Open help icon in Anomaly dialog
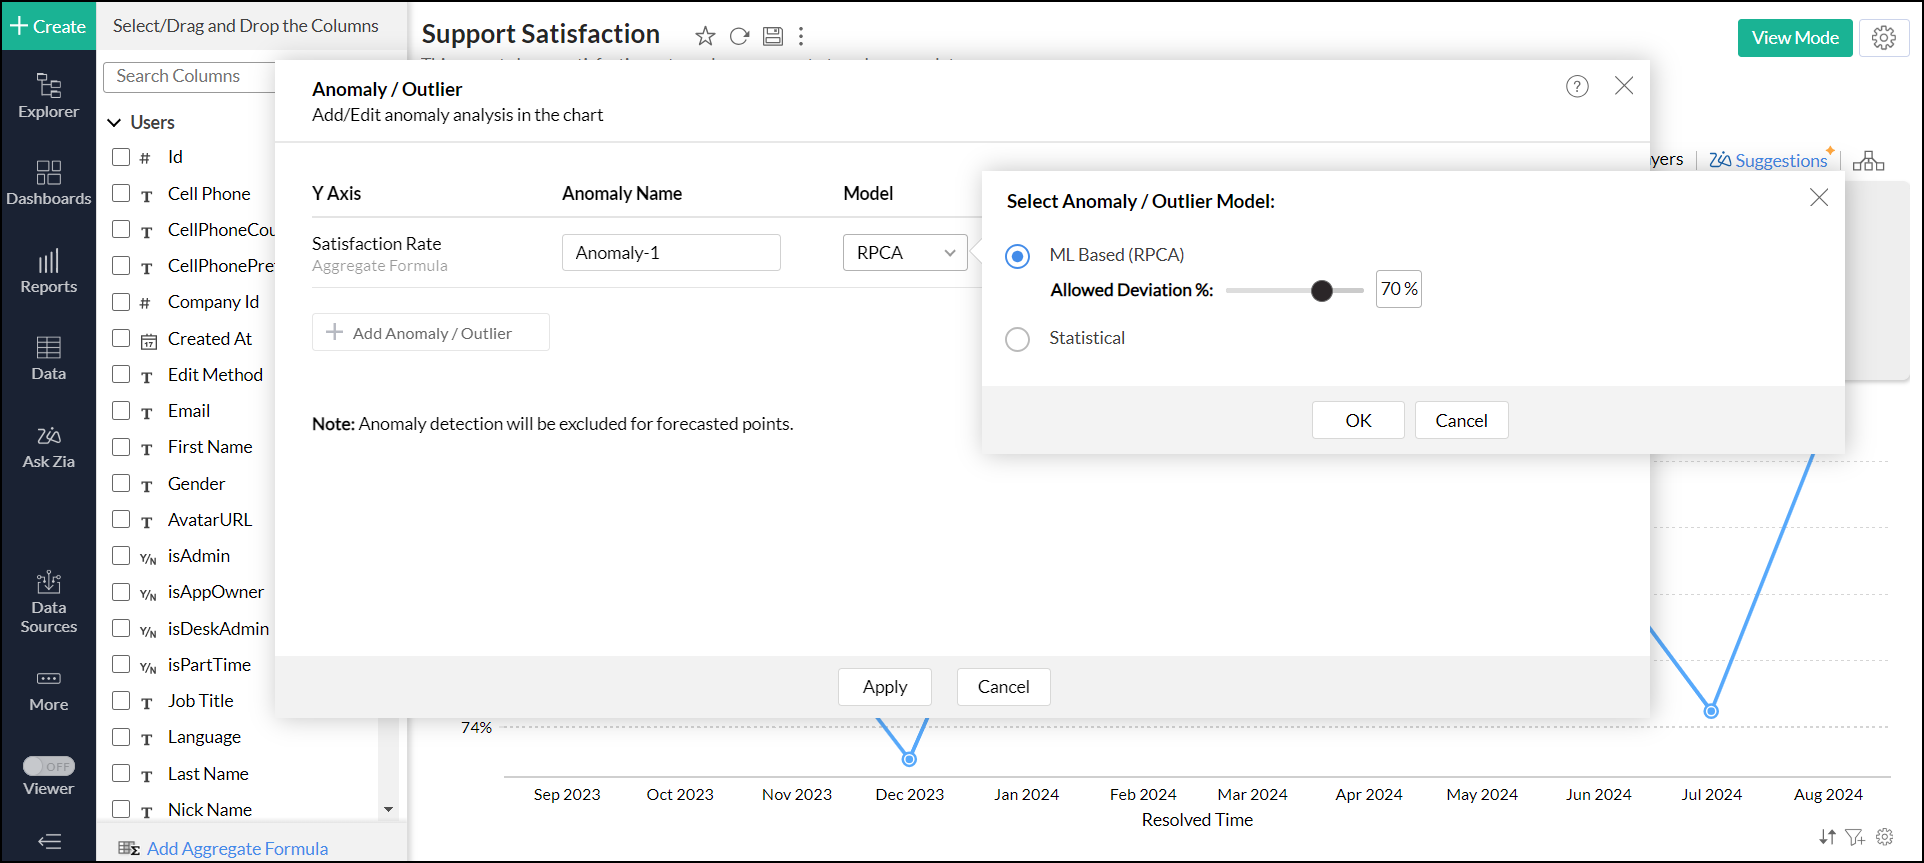The image size is (1924, 863). coord(1577,87)
